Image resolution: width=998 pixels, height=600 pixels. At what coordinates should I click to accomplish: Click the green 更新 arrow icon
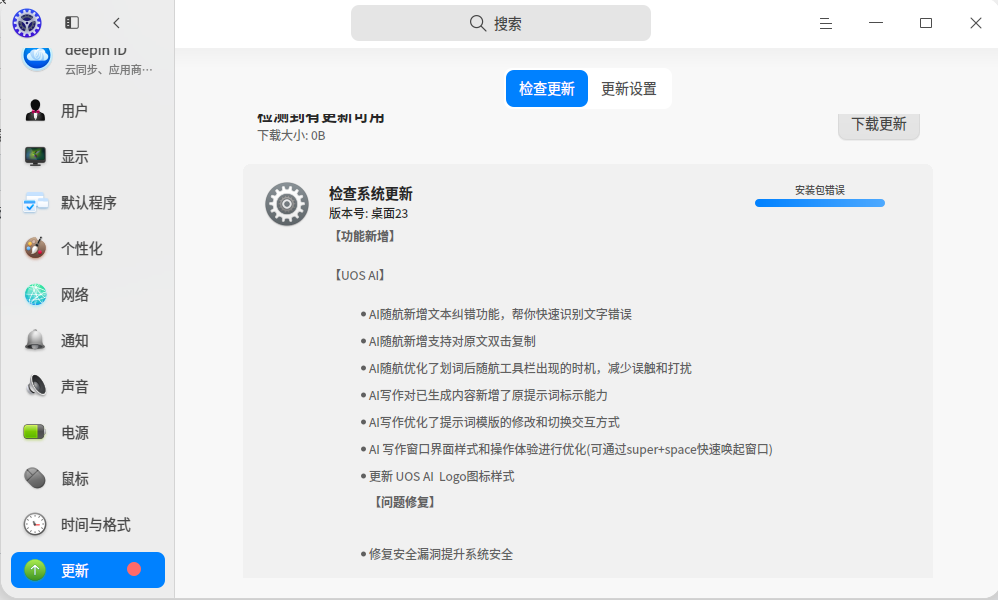coord(35,570)
